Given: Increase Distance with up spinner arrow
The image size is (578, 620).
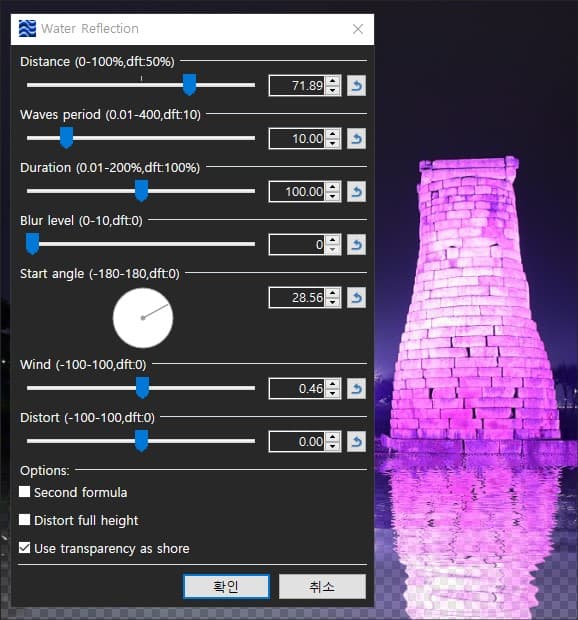Looking at the screenshot, I should 333,81.
